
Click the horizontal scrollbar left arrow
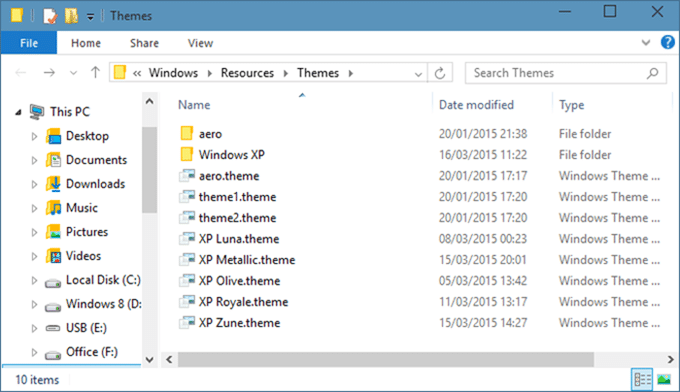click(x=169, y=359)
